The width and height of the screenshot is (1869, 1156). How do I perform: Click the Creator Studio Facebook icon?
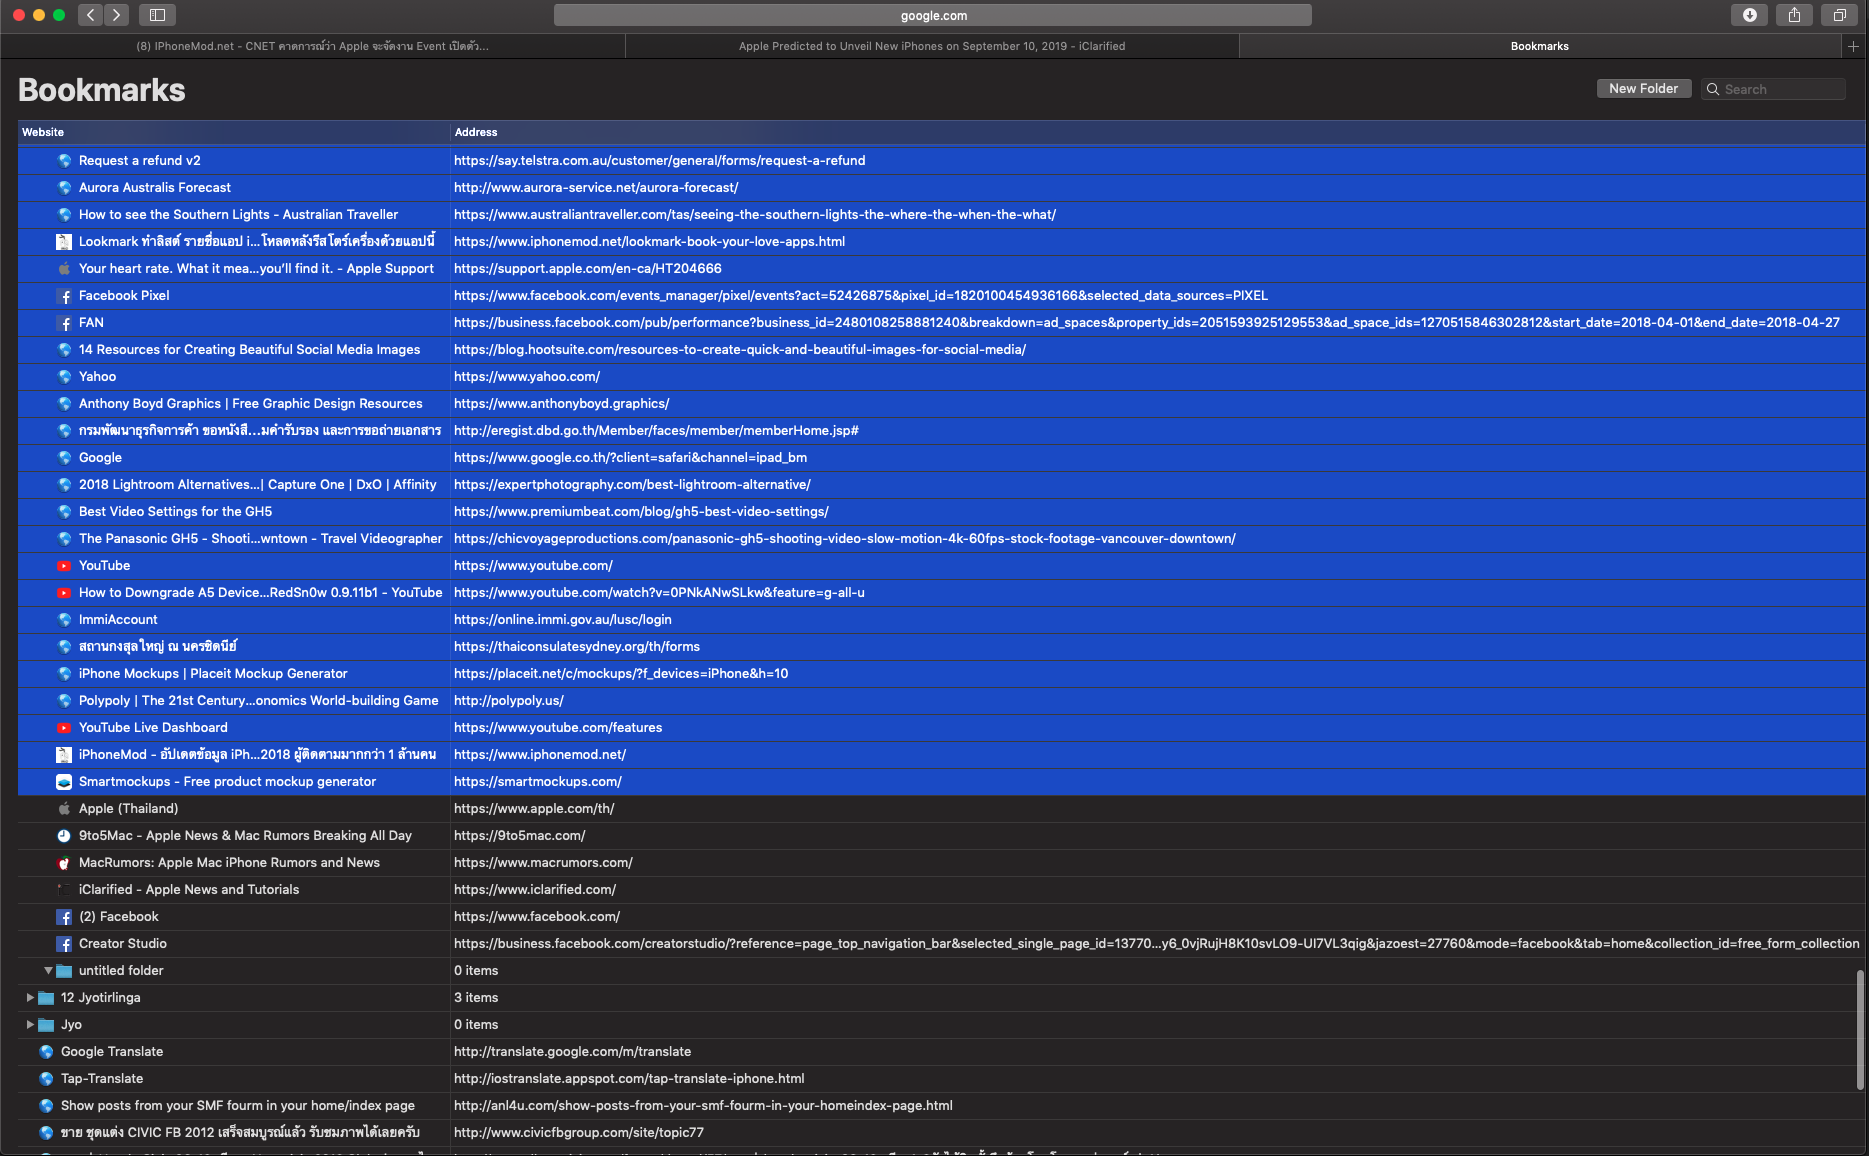(64, 944)
